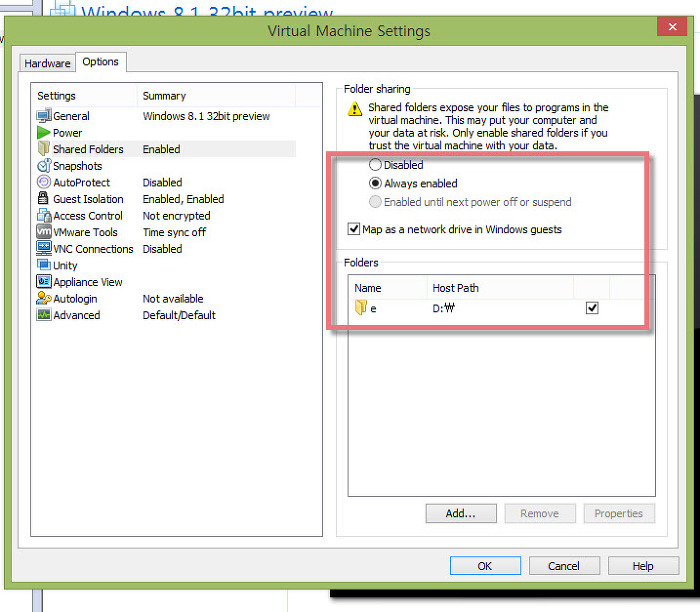The width and height of the screenshot is (700, 612).
Task: Select the Advanced settings row
Action: [77, 315]
